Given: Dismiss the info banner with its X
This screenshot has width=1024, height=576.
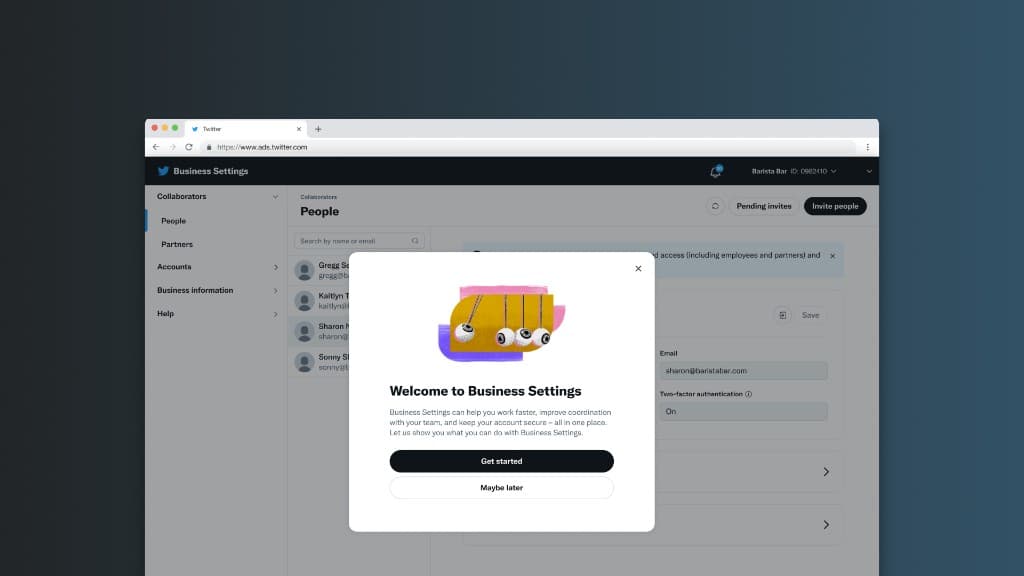Looking at the screenshot, I should tap(833, 256).
